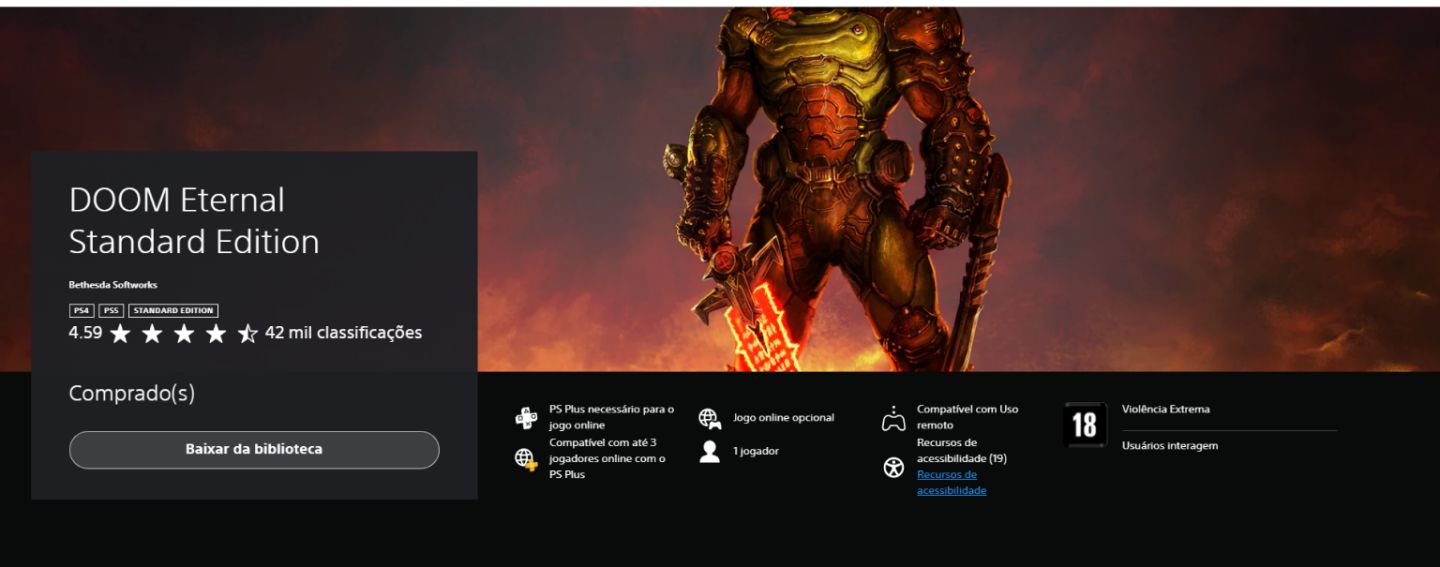This screenshot has width=1440, height=567.
Task: Click the Recursos de acessibilidade (19) label
Action: point(962,450)
